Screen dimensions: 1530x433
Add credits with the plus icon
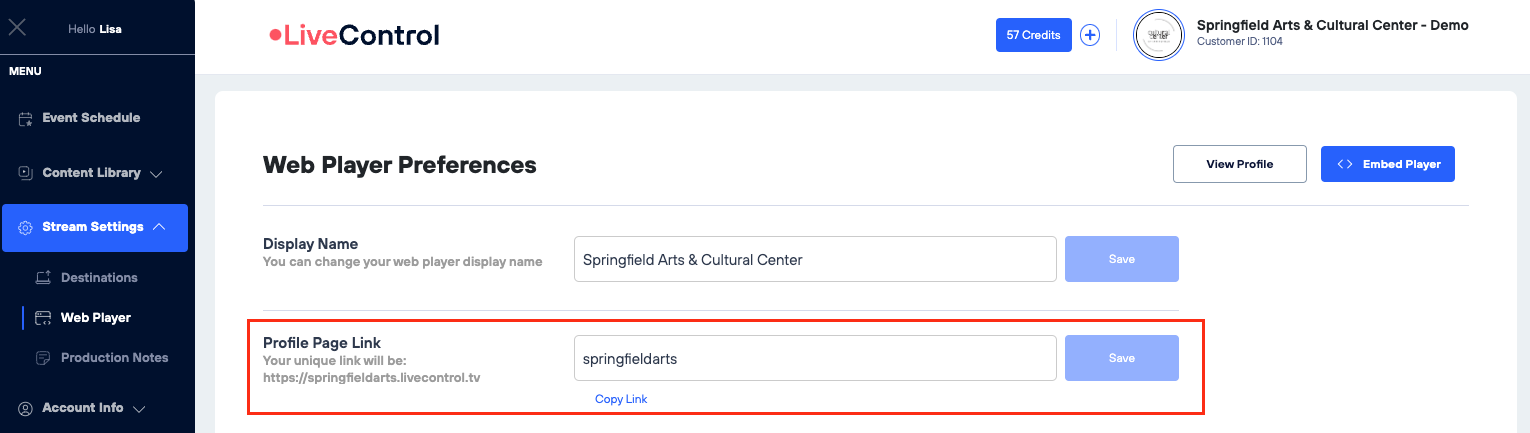pyautogui.click(x=1090, y=35)
